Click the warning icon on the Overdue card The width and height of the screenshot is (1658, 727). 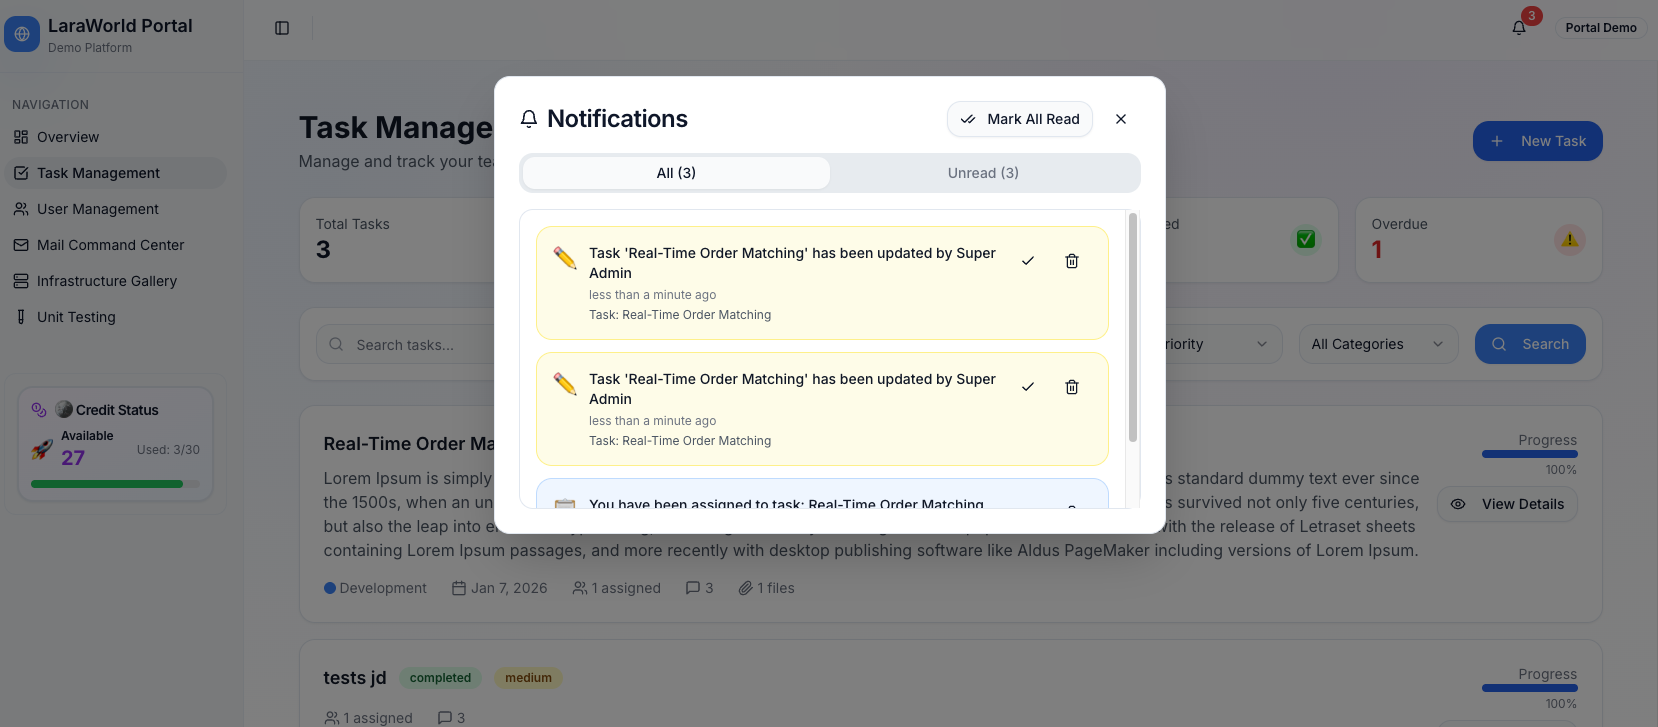(x=1569, y=240)
